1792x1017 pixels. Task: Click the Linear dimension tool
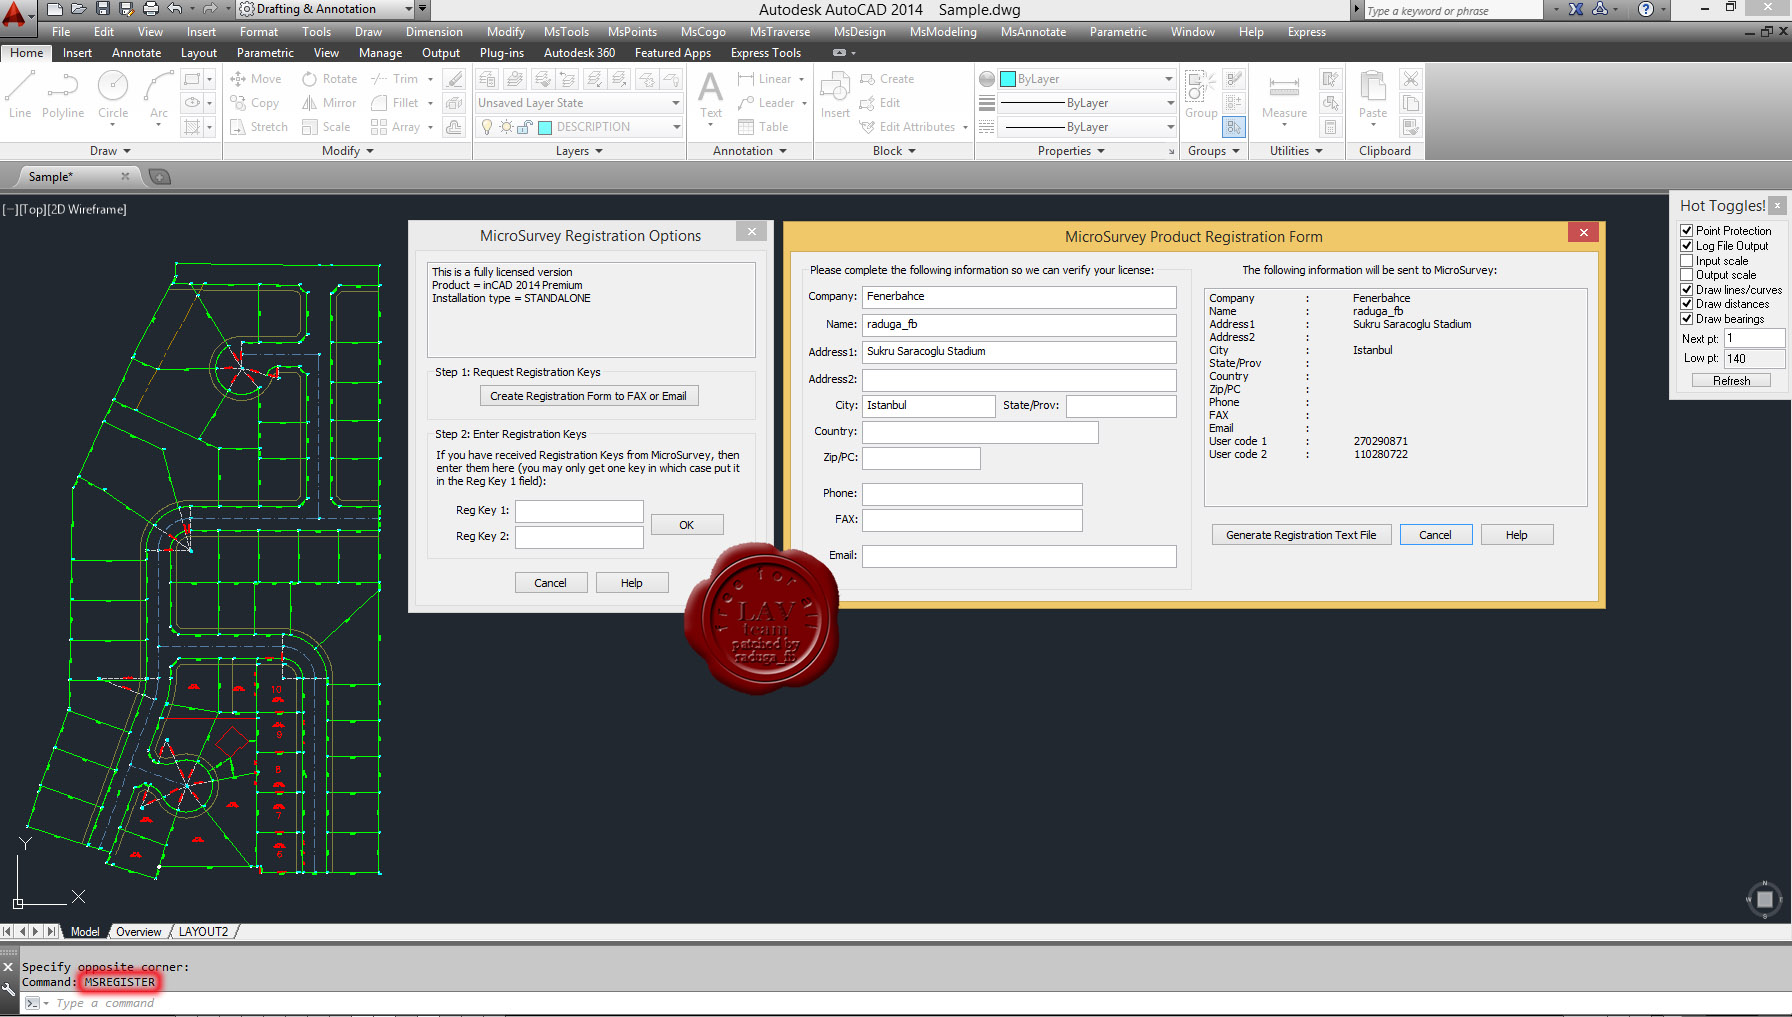tap(765, 79)
